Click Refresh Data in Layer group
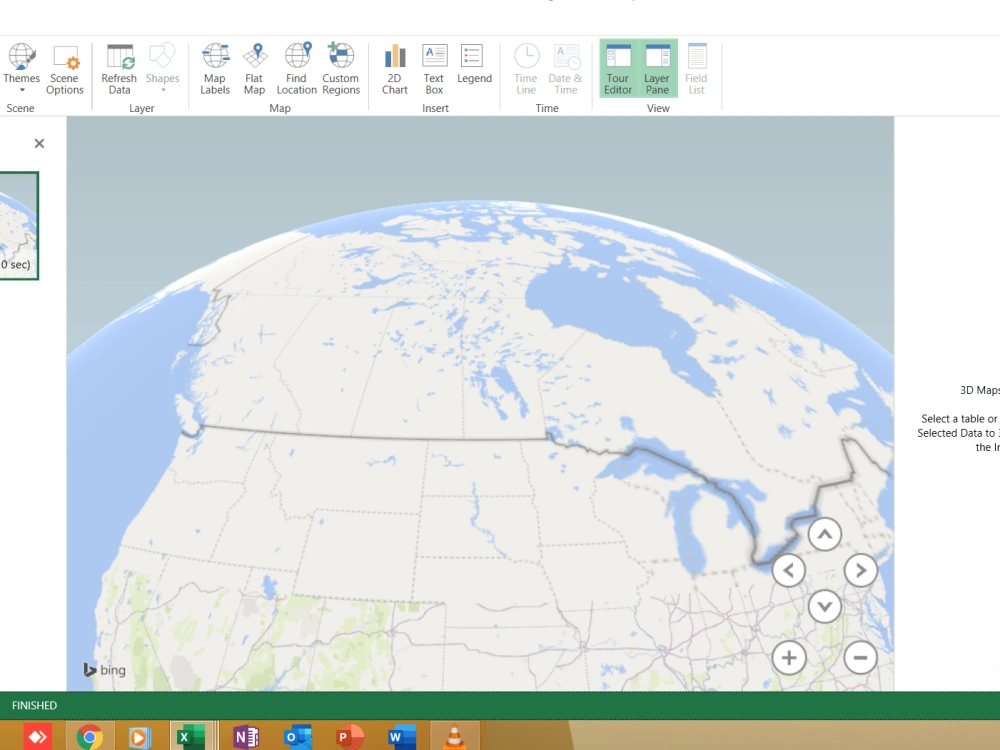 click(x=119, y=69)
